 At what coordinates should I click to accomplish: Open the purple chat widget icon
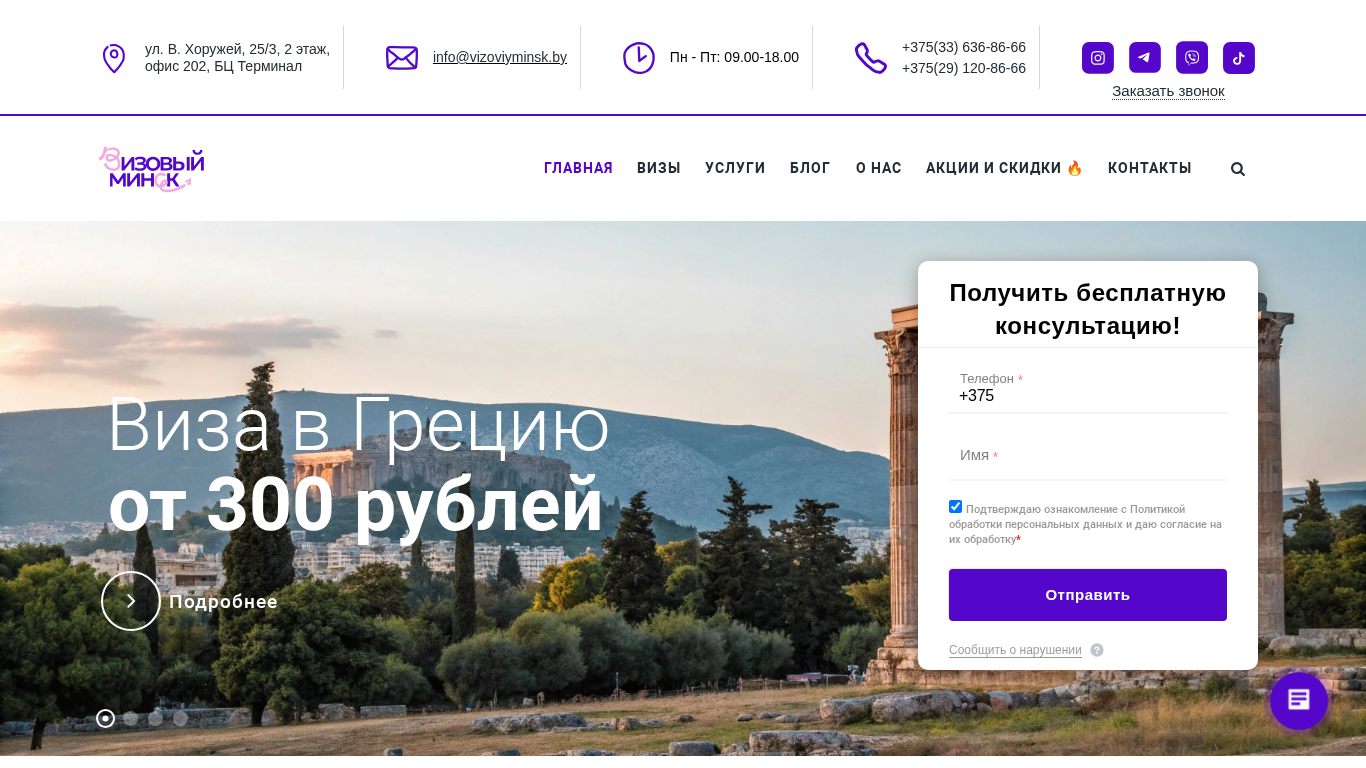point(1299,700)
